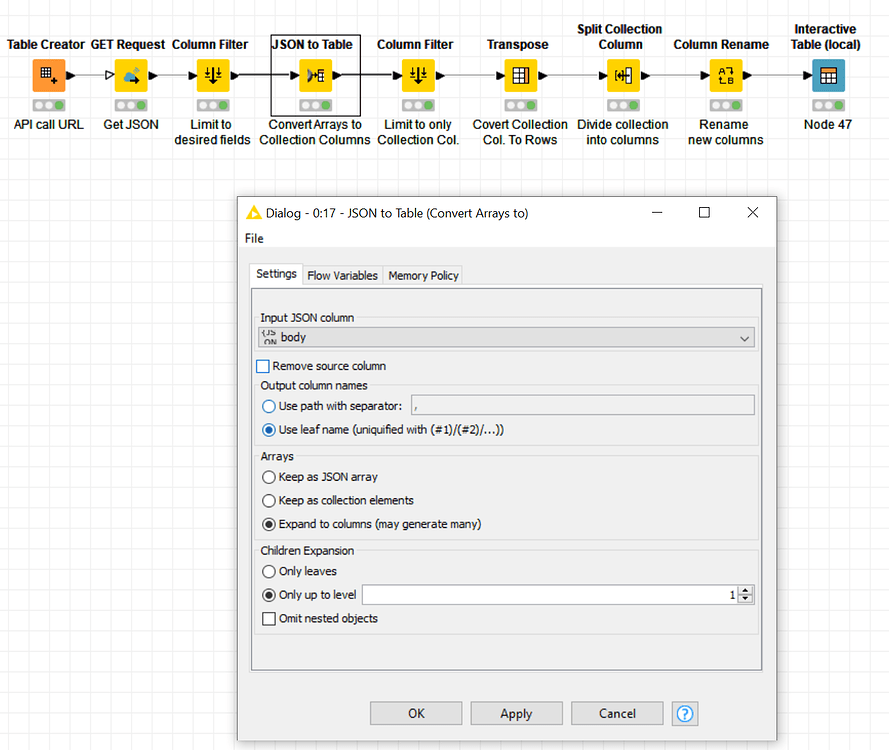Click the Only up to level input field
Viewport: 889px width, 750px height.
pyautogui.click(x=550, y=594)
